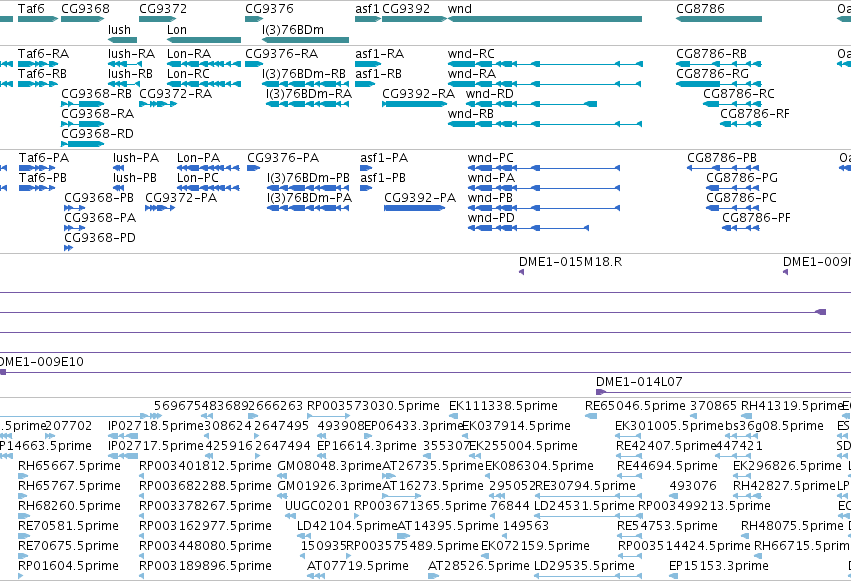851x581 pixels.
Task: Click the 'LD42104.5prime' EST label
Action: pyautogui.click(x=347, y=525)
